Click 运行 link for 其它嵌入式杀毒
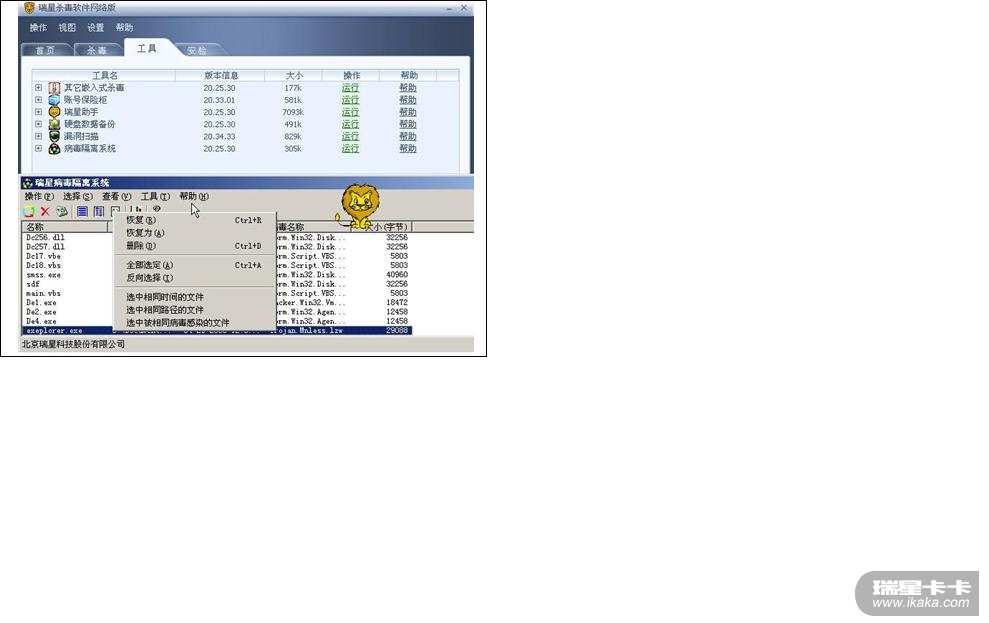 (350, 88)
